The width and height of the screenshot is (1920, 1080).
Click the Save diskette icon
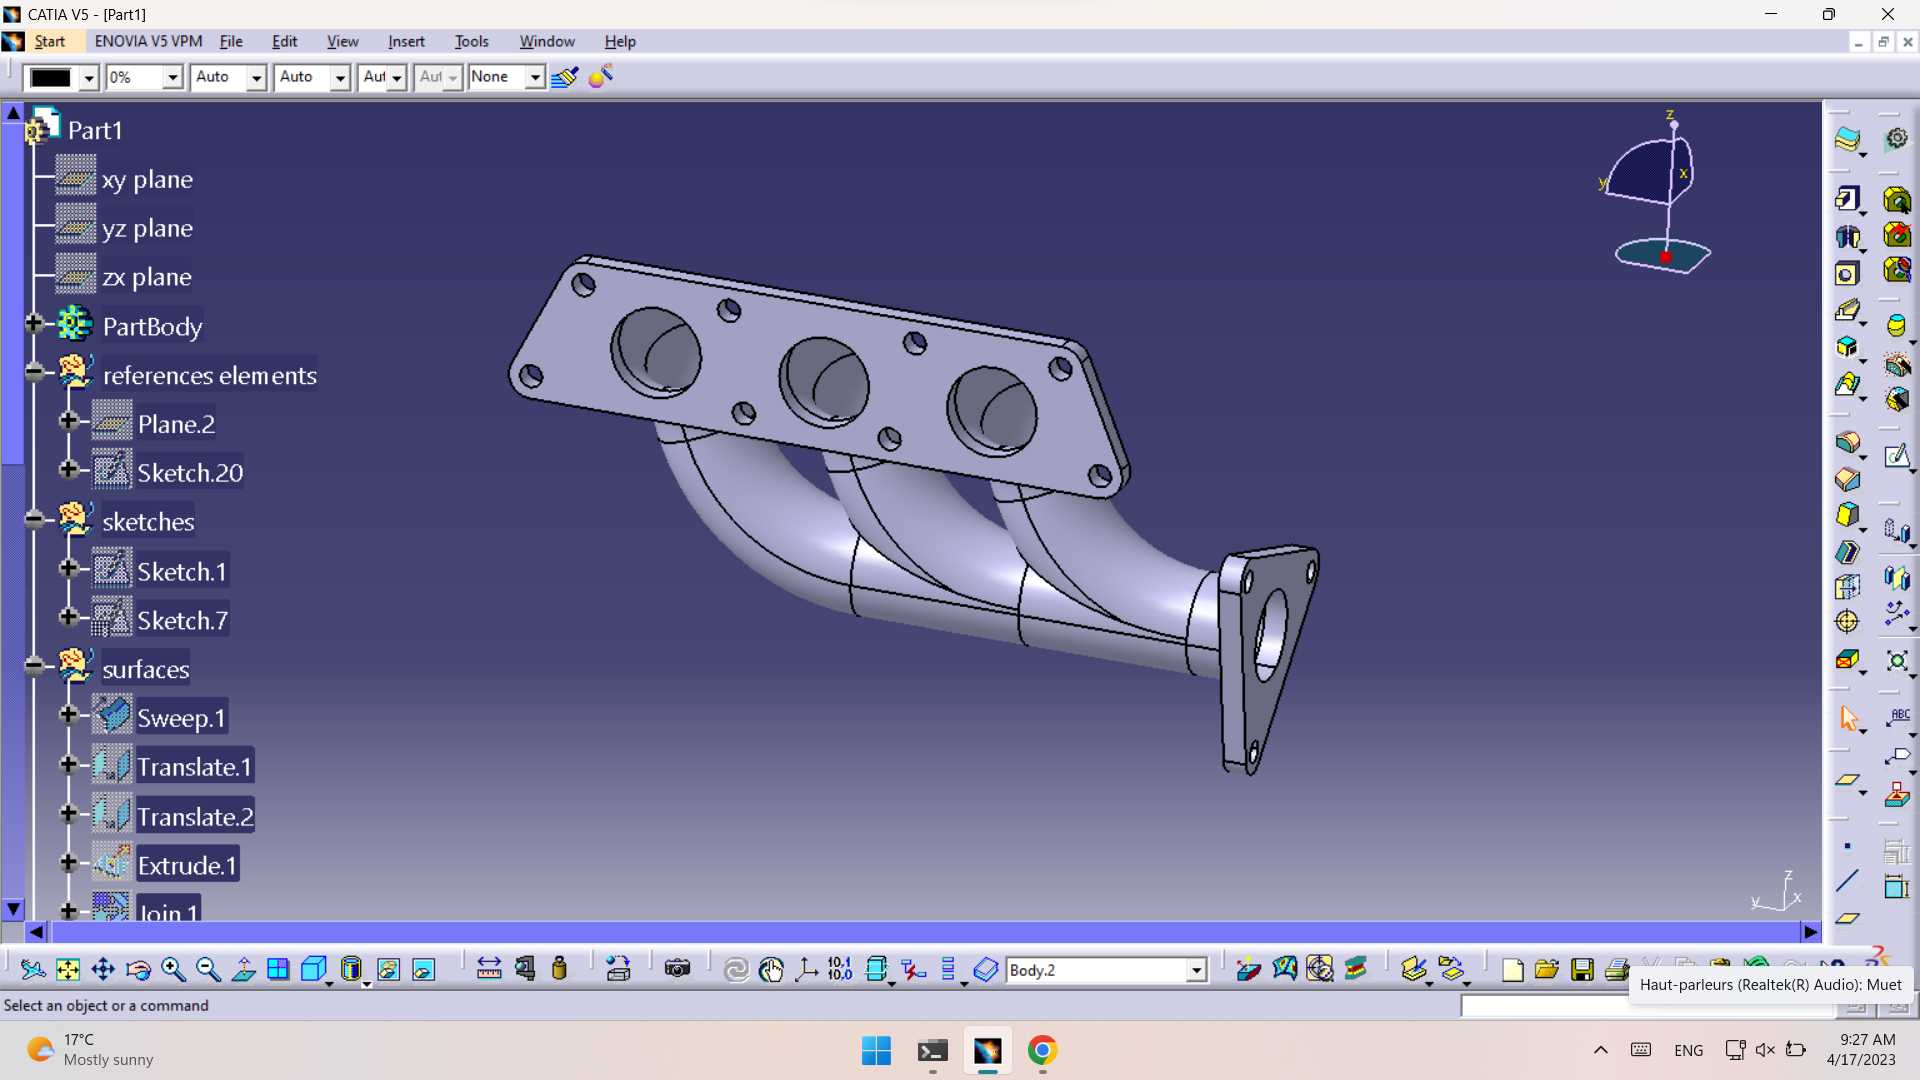(1582, 969)
